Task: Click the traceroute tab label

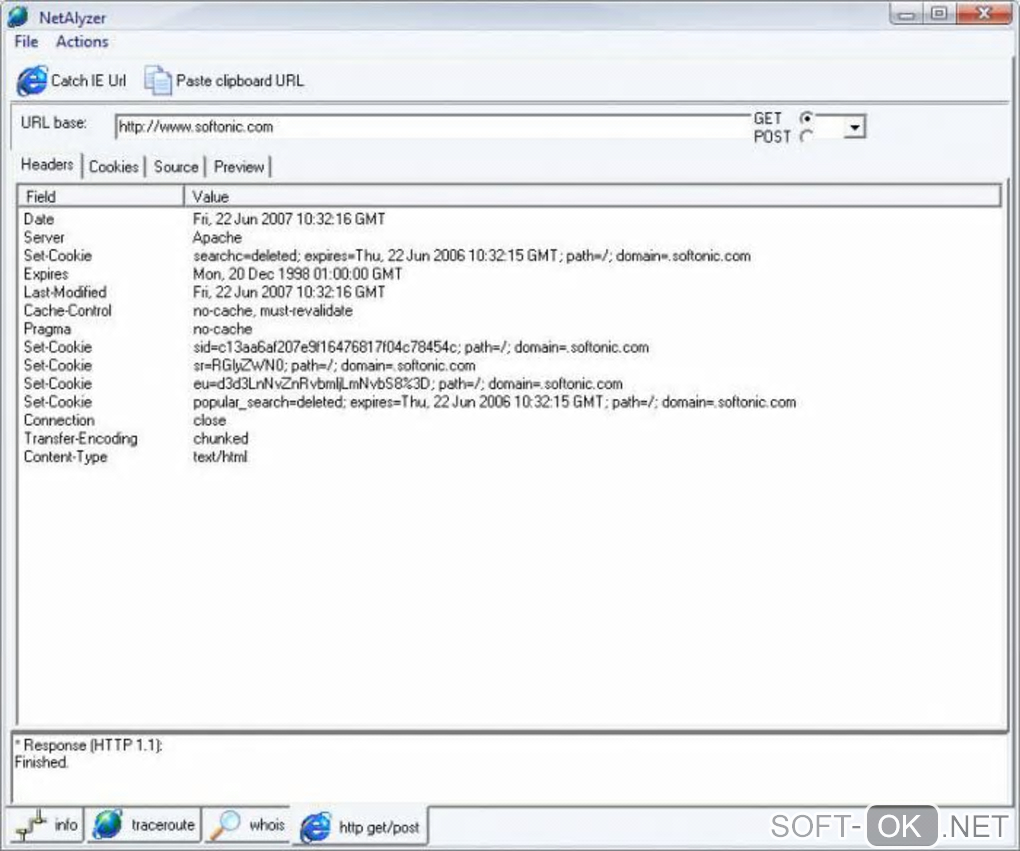Action: [x=163, y=825]
